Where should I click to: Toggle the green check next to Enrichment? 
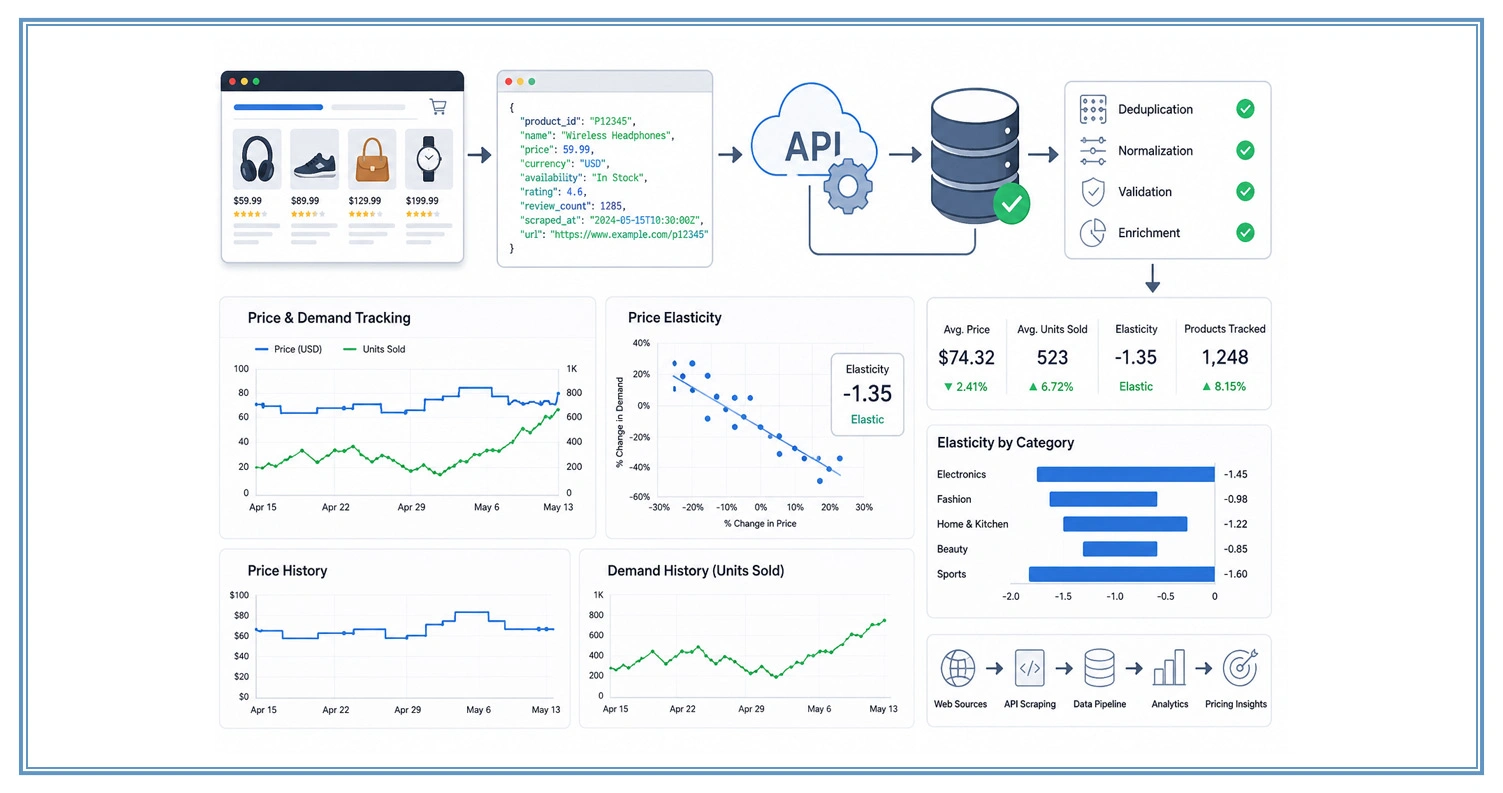click(x=1245, y=232)
